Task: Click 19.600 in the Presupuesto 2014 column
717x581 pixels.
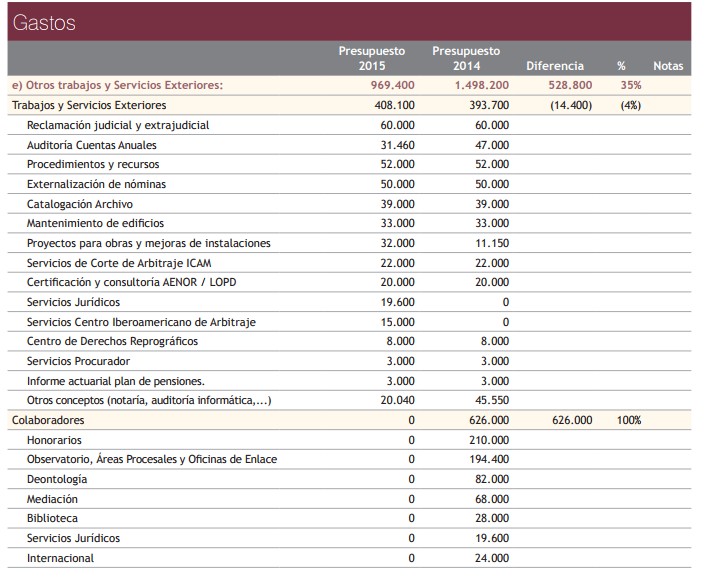Action: pos(492,538)
